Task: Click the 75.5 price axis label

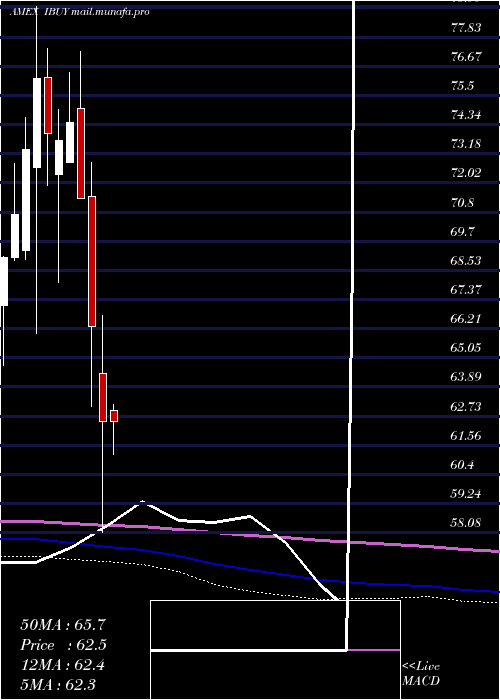Action: pyautogui.click(x=462, y=86)
